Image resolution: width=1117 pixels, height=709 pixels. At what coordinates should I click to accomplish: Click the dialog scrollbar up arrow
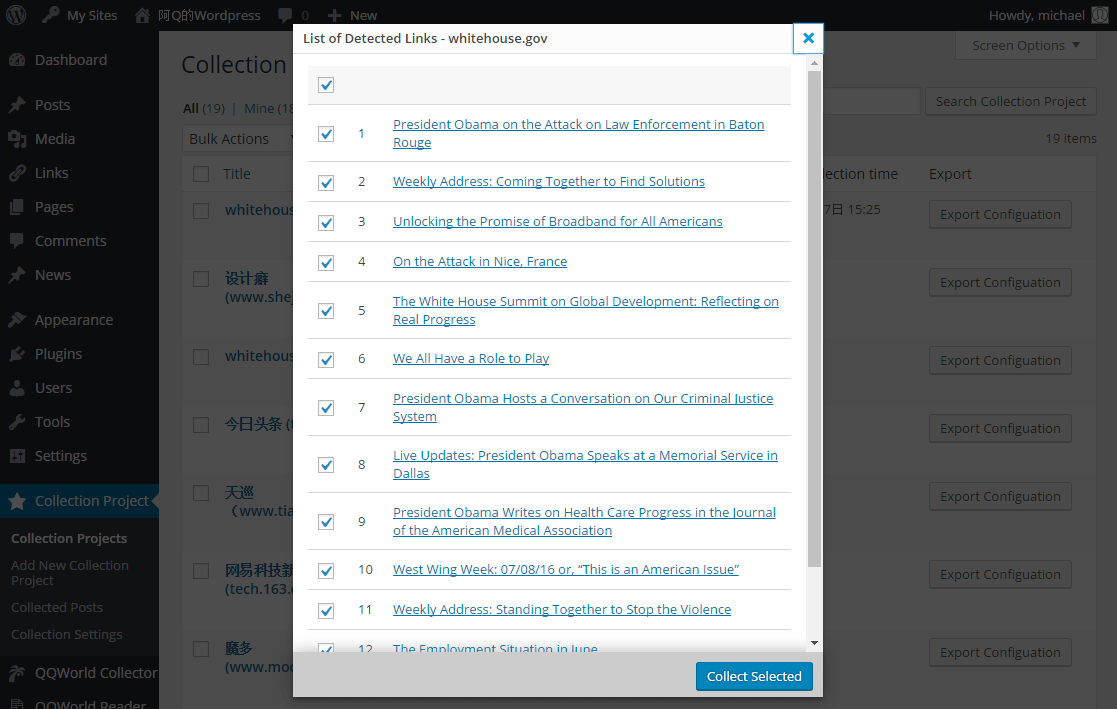point(814,63)
